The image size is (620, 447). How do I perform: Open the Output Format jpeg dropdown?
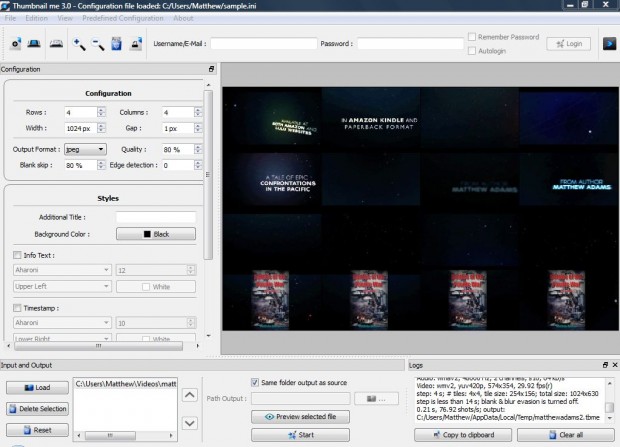(x=85, y=149)
